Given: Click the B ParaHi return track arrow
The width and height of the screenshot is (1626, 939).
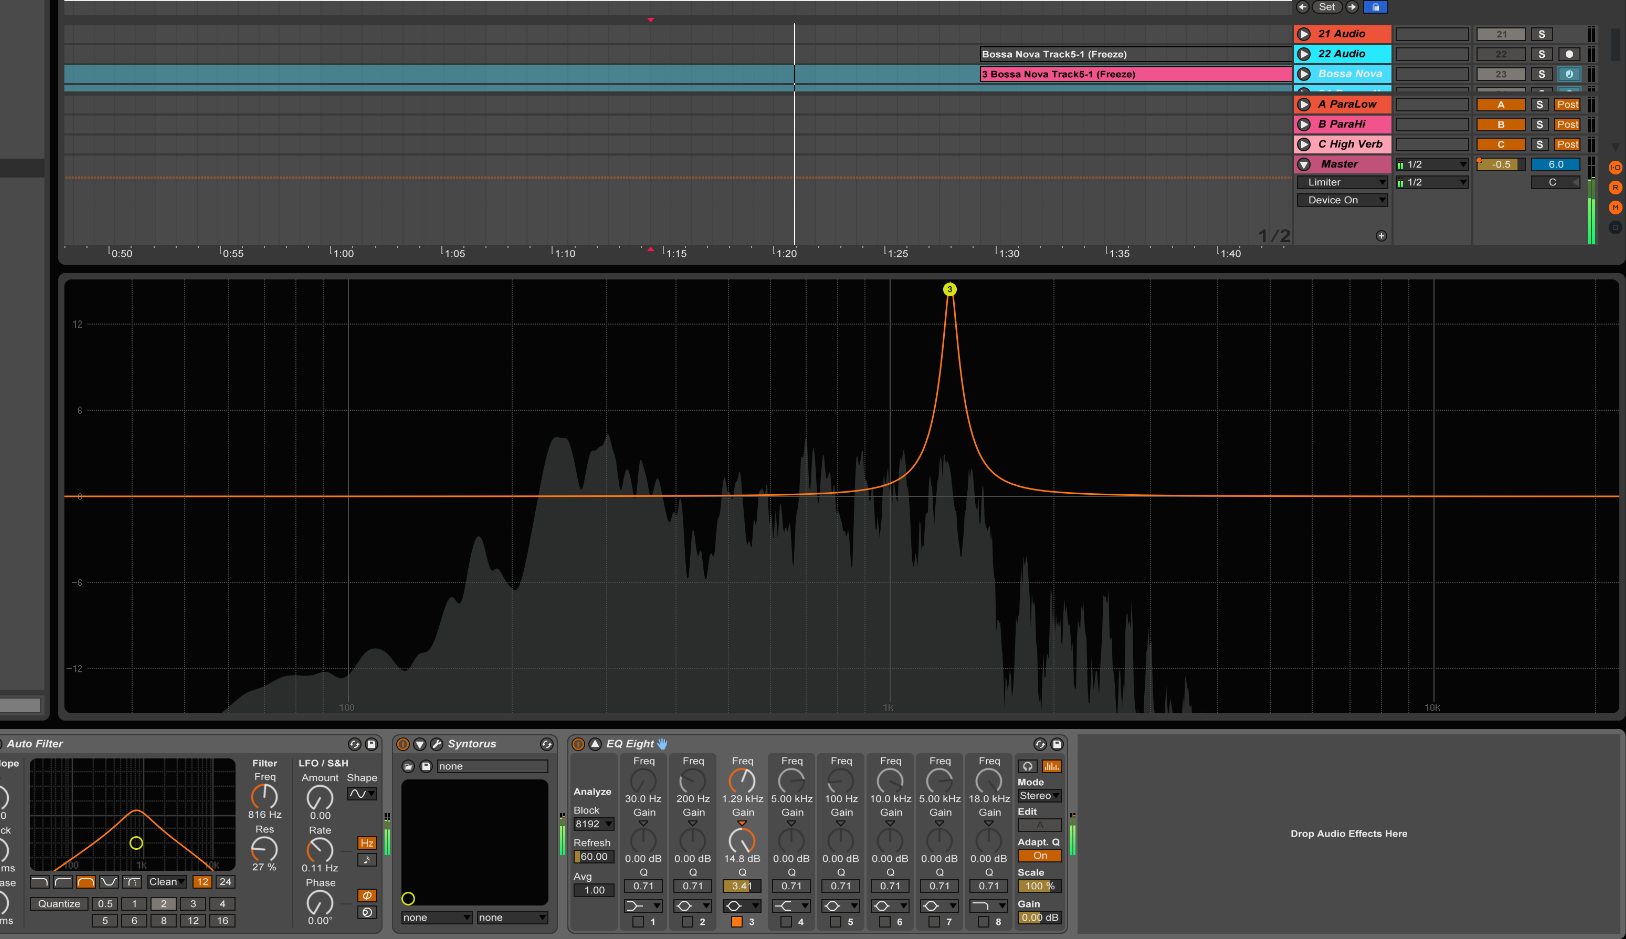Looking at the screenshot, I should pyautogui.click(x=1304, y=124).
